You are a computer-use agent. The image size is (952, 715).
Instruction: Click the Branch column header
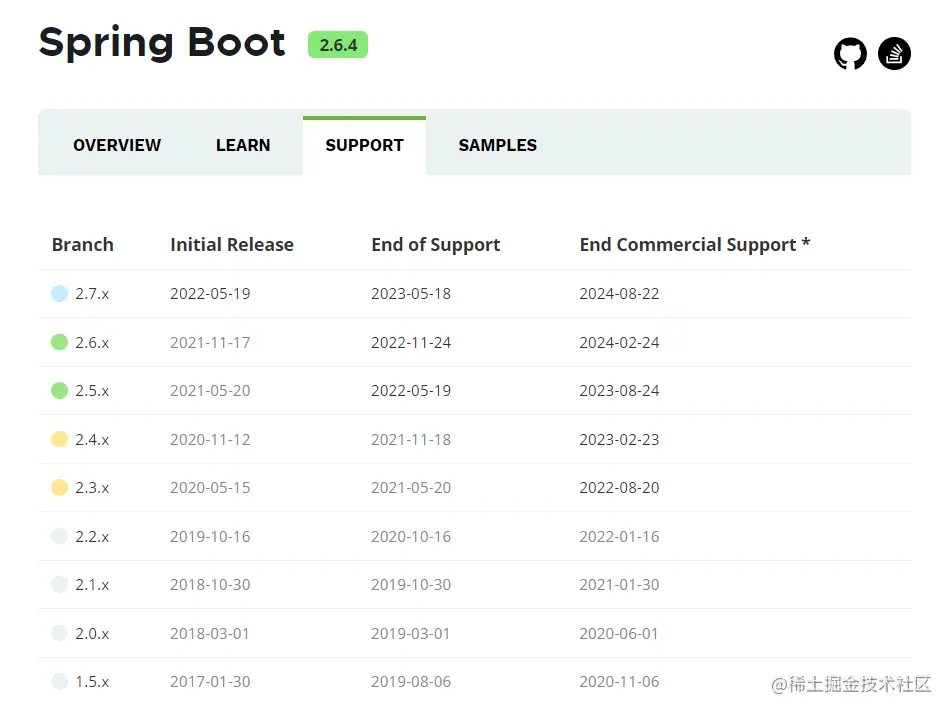point(82,244)
